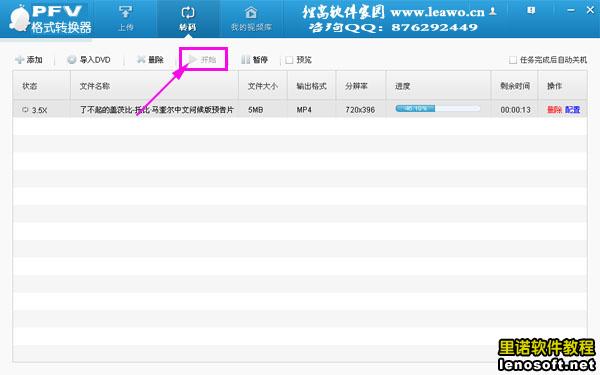
Task: Click the 5MB file size cell
Action: 255,110
